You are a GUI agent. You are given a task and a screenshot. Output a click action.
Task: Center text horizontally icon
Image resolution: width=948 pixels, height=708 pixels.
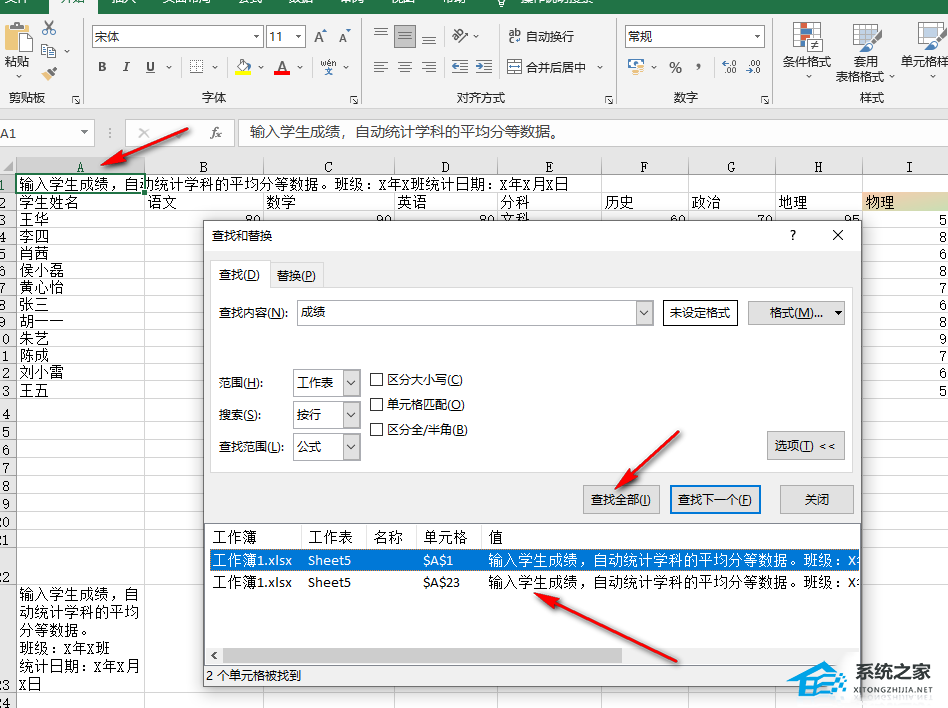coord(404,67)
